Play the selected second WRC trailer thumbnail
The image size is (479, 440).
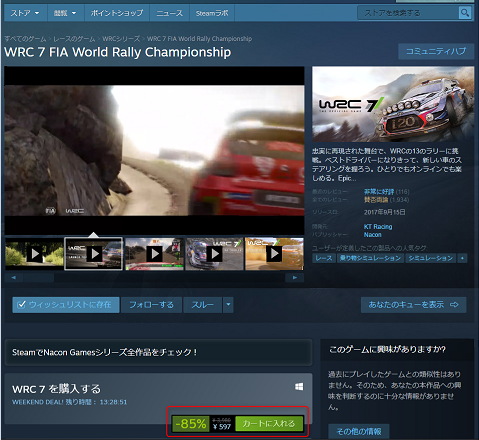pos(94,254)
